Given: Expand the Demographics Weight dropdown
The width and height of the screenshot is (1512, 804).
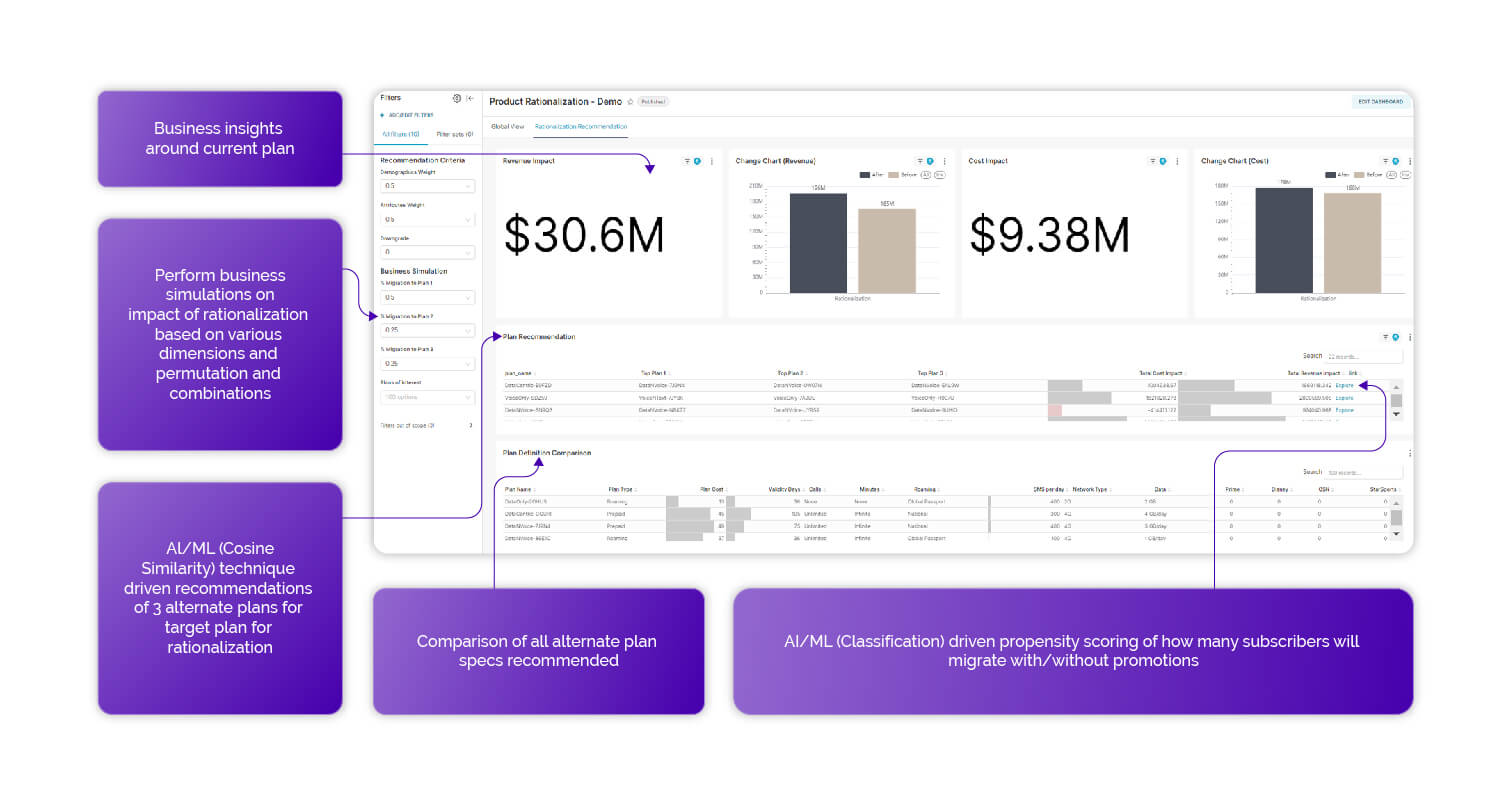Looking at the screenshot, I should (x=427, y=186).
